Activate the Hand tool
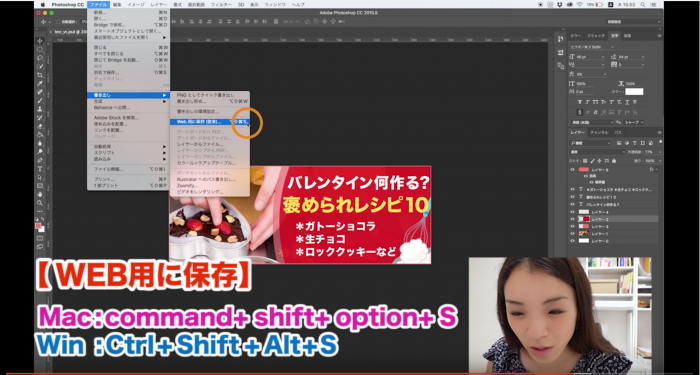The height and width of the screenshot is (375, 700). (x=40, y=194)
